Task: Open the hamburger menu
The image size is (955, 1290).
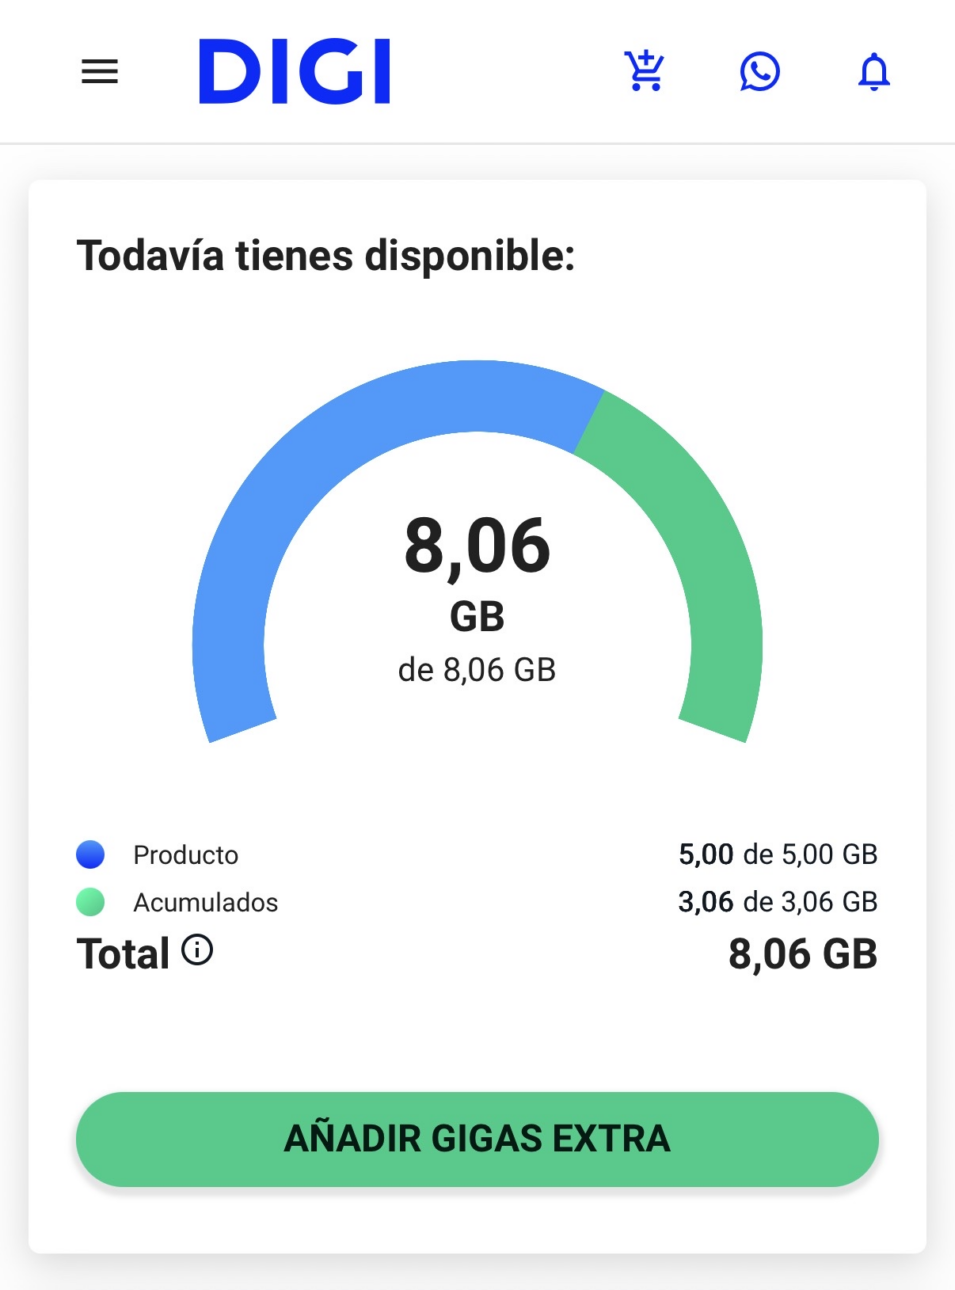Action: click(100, 72)
